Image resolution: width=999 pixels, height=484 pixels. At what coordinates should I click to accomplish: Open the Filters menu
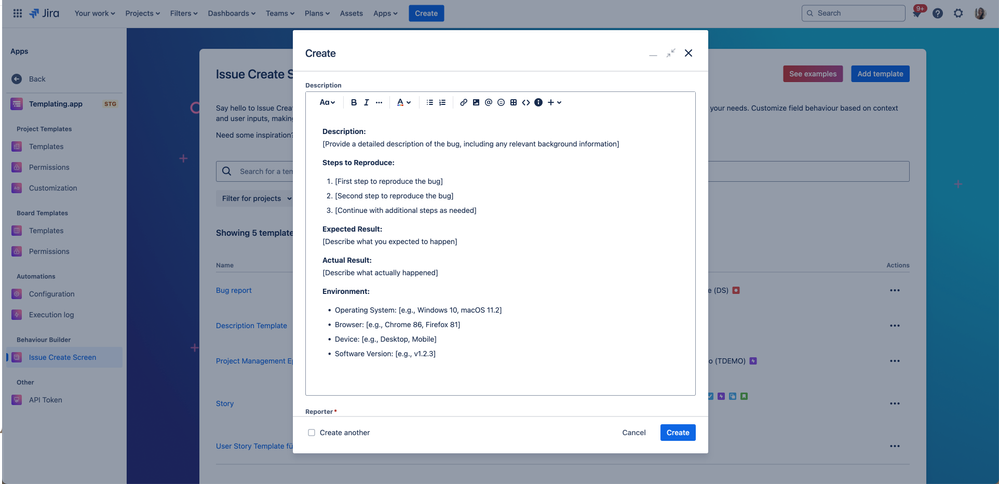coord(184,13)
